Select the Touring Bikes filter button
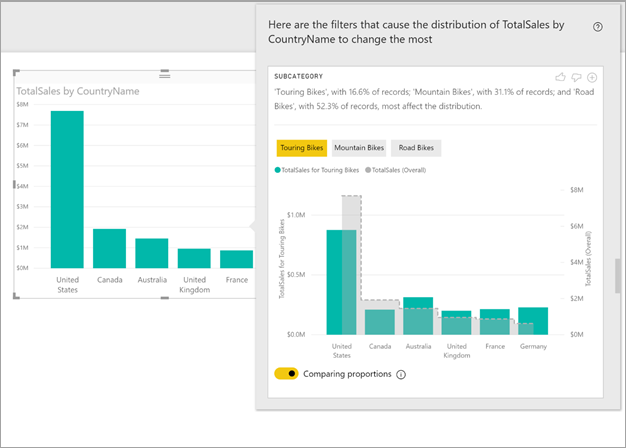Screen dimensions: 626x448 coord(302,148)
